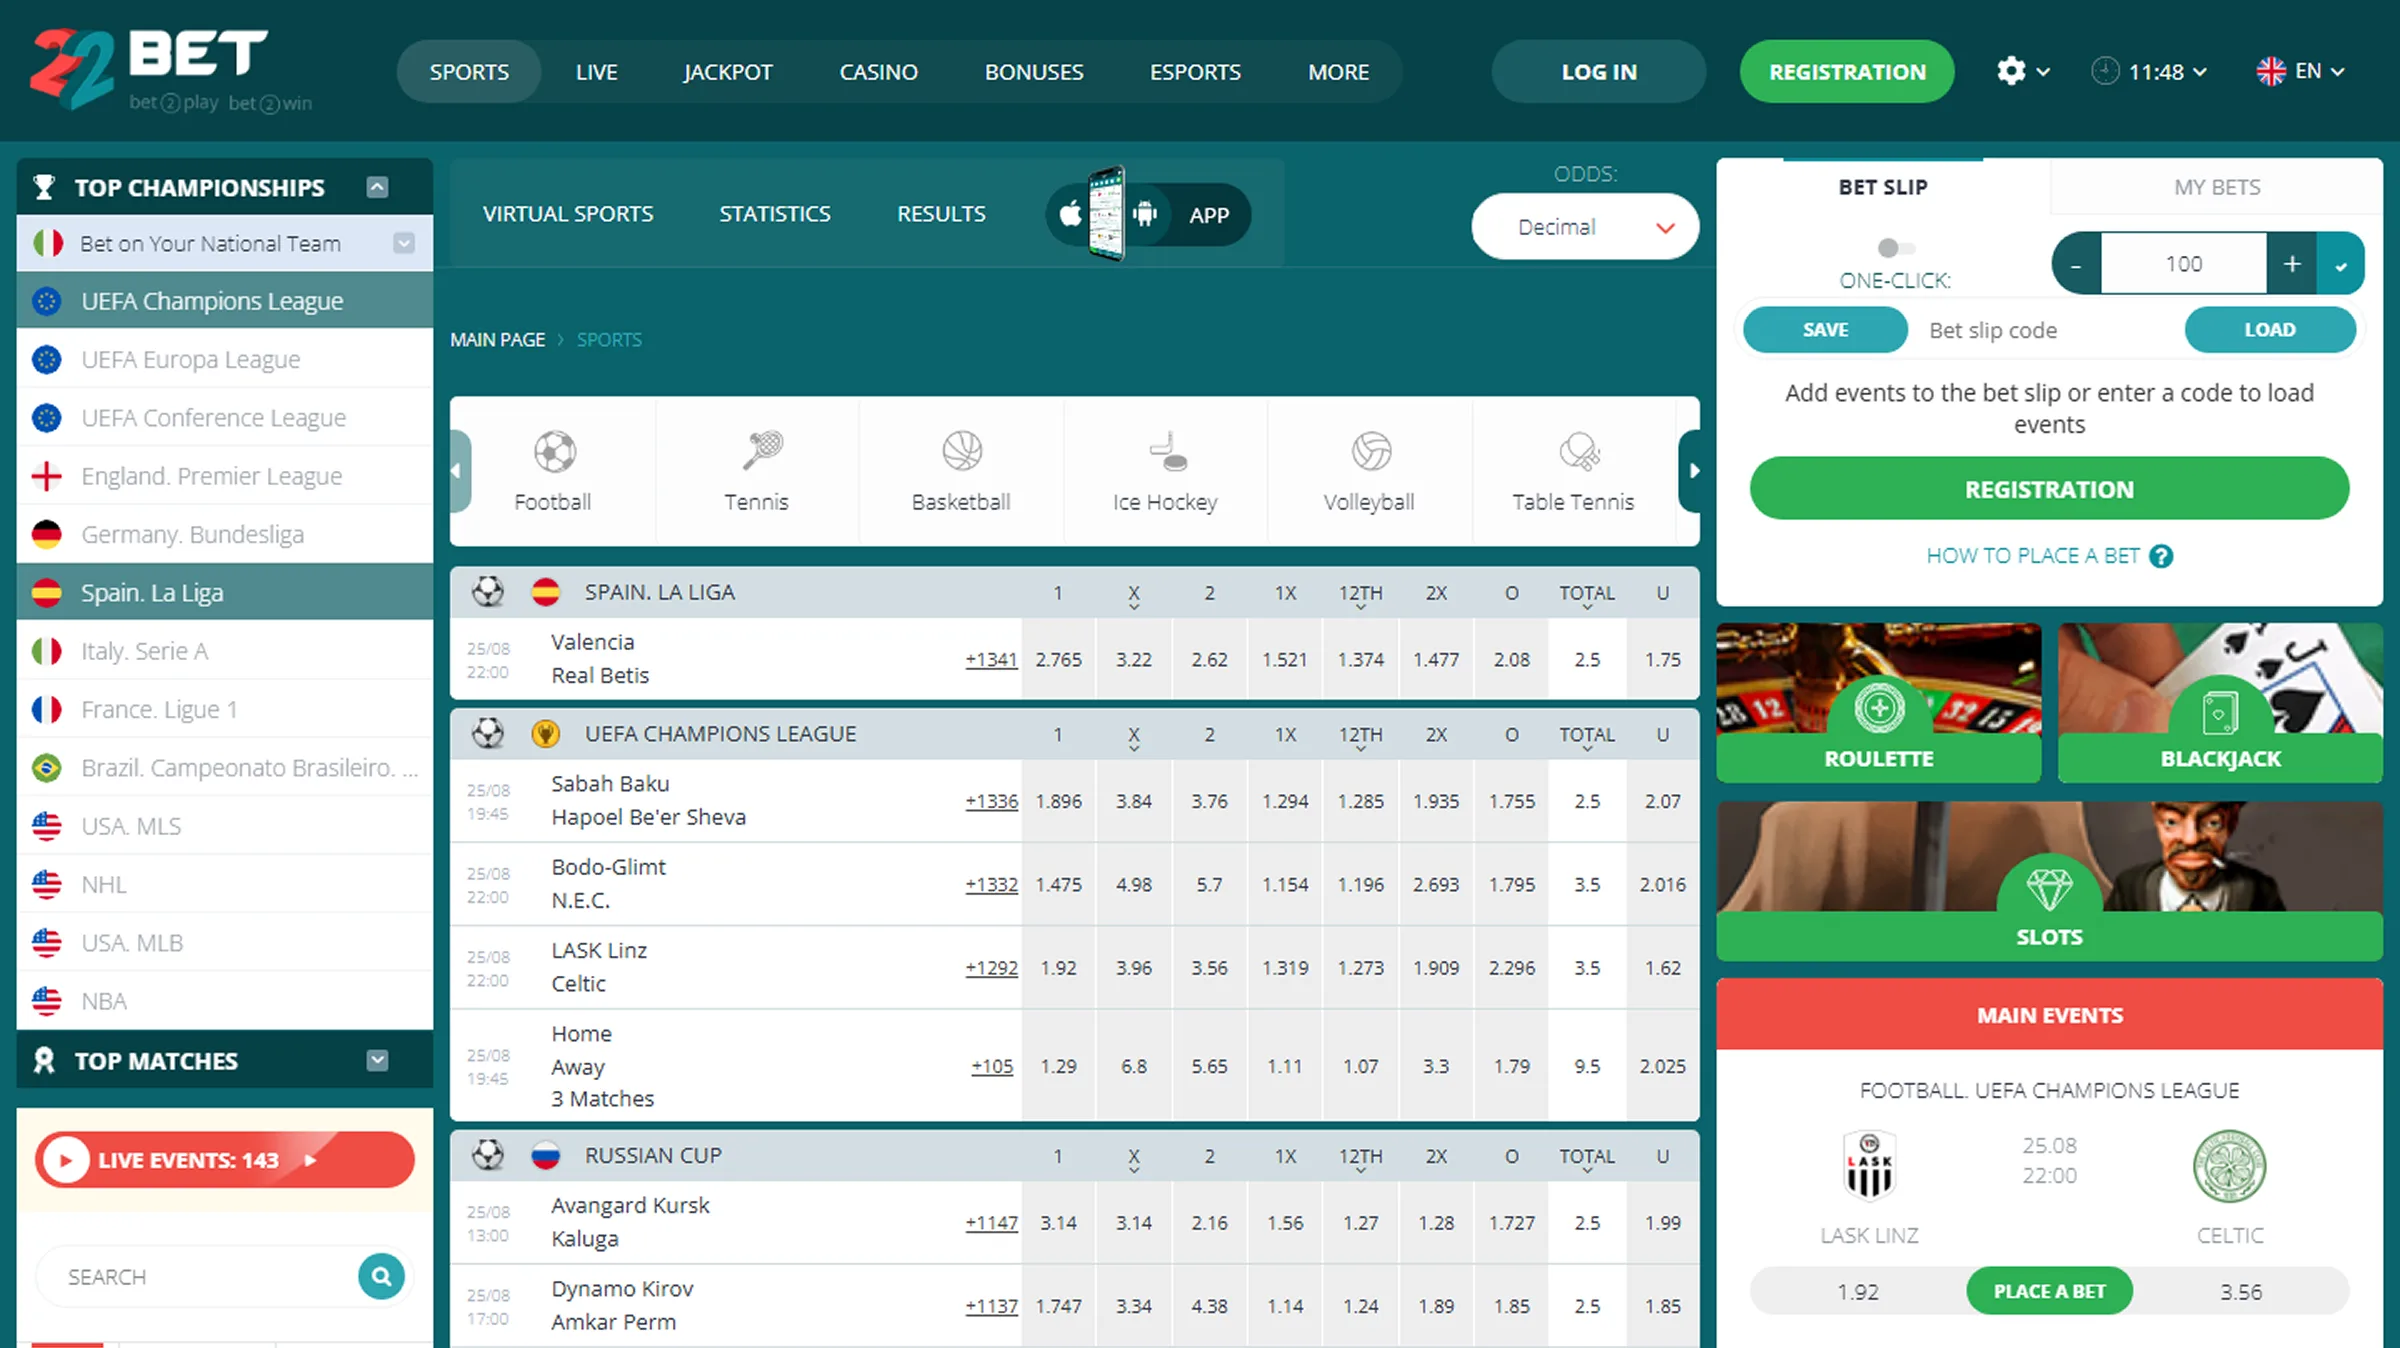This screenshot has width=2400, height=1348.
Task: Select the Volleyball sport icon
Action: coord(1369,471)
